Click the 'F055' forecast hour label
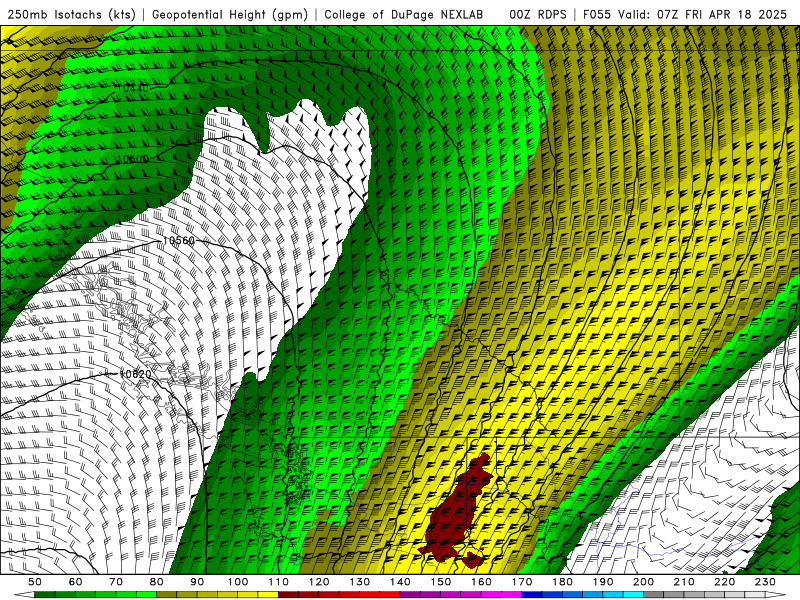This screenshot has width=800, height=600. coord(597,14)
